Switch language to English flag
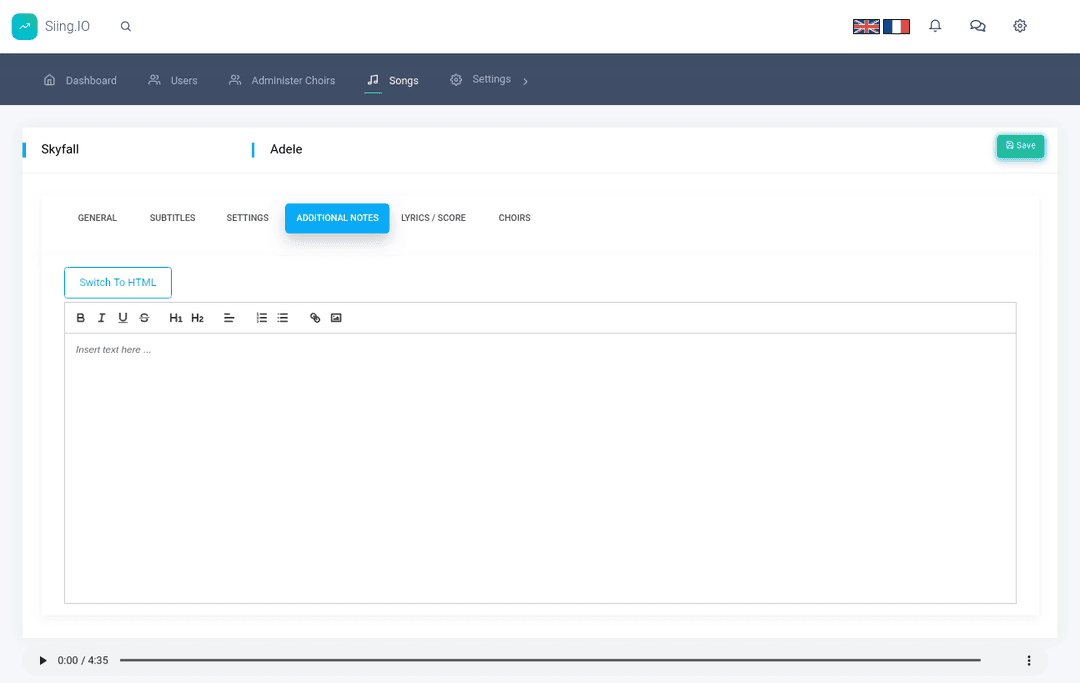The height and width of the screenshot is (683, 1080). tap(866, 26)
